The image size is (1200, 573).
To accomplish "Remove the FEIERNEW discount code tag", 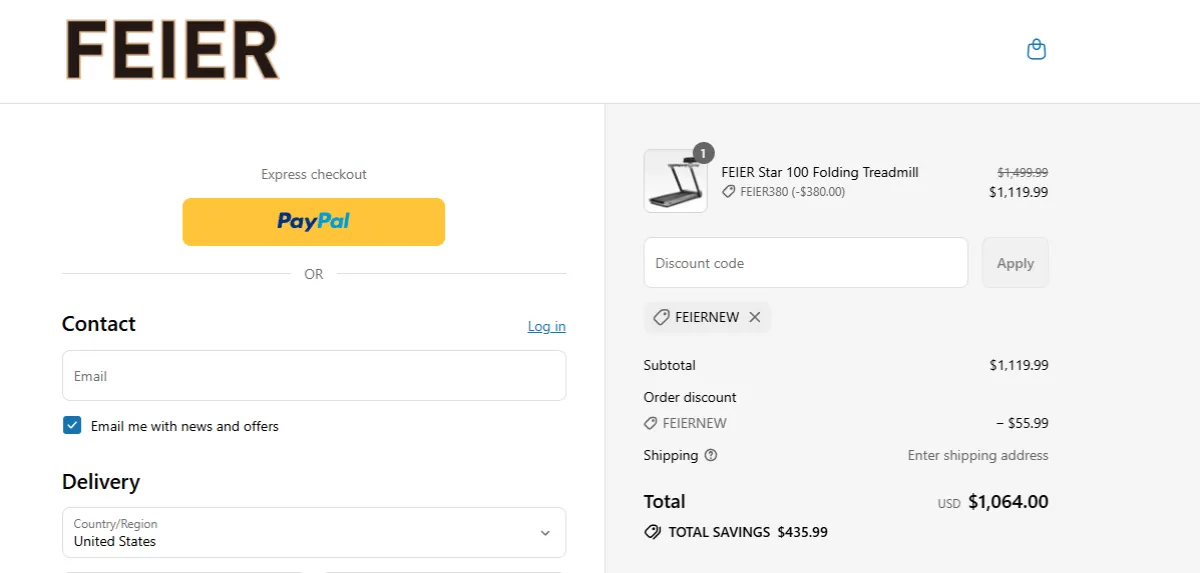I will point(755,317).
